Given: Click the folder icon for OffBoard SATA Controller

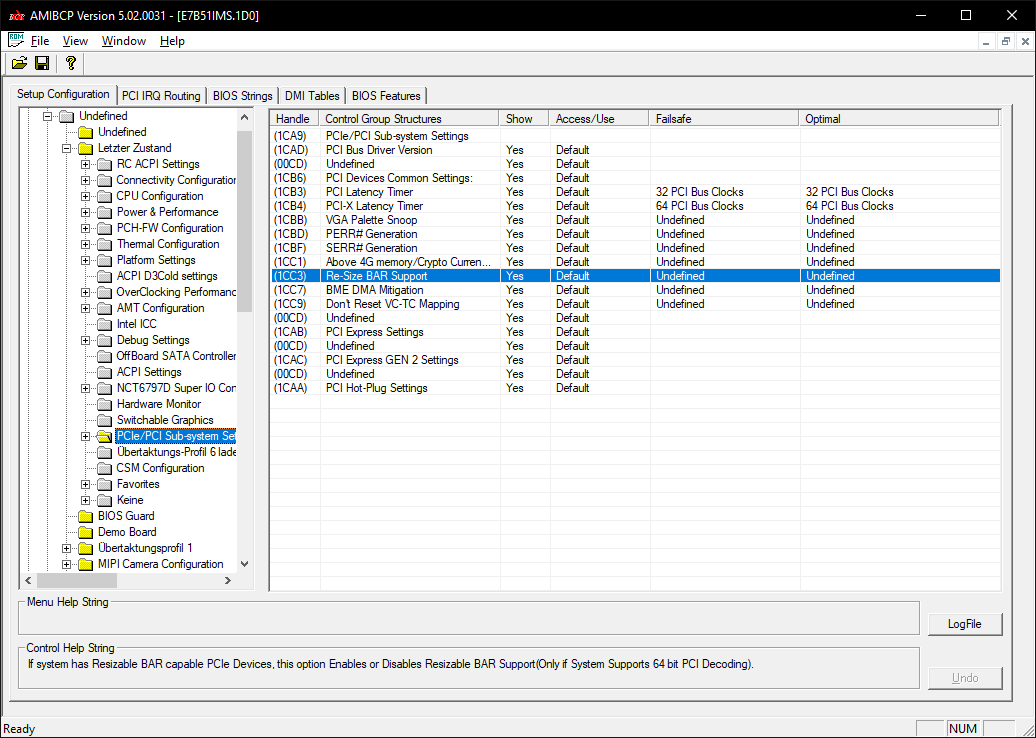Looking at the screenshot, I should coord(104,356).
